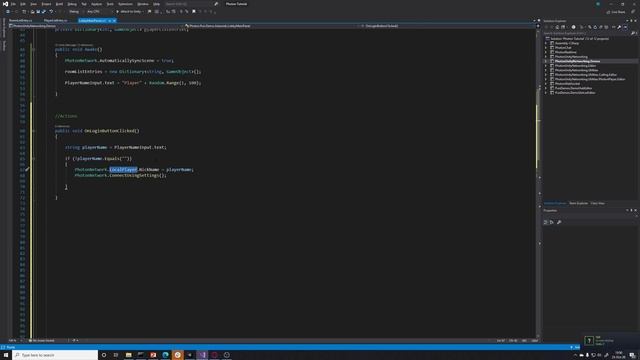Open the LobbyMainPanel class navigation dropdown
The height and width of the screenshot is (360, 640).
coord(271,26)
